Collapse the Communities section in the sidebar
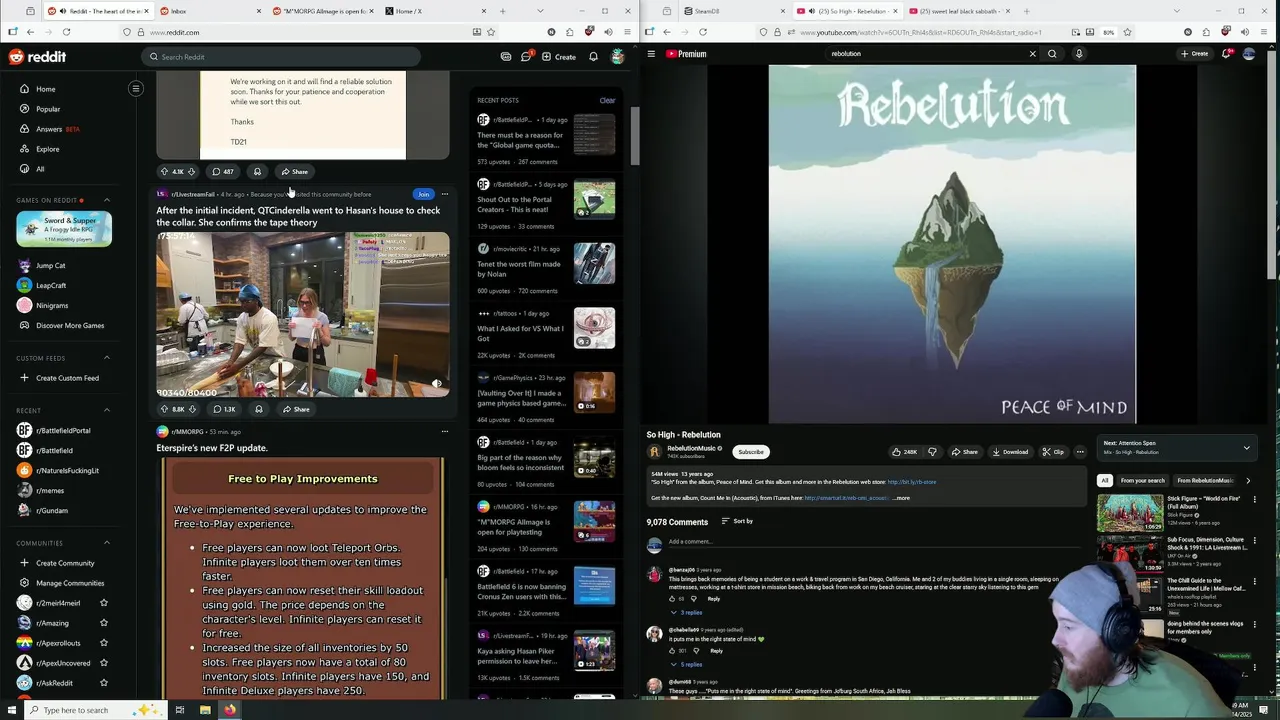Viewport: 1280px width, 720px height. coord(107,543)
